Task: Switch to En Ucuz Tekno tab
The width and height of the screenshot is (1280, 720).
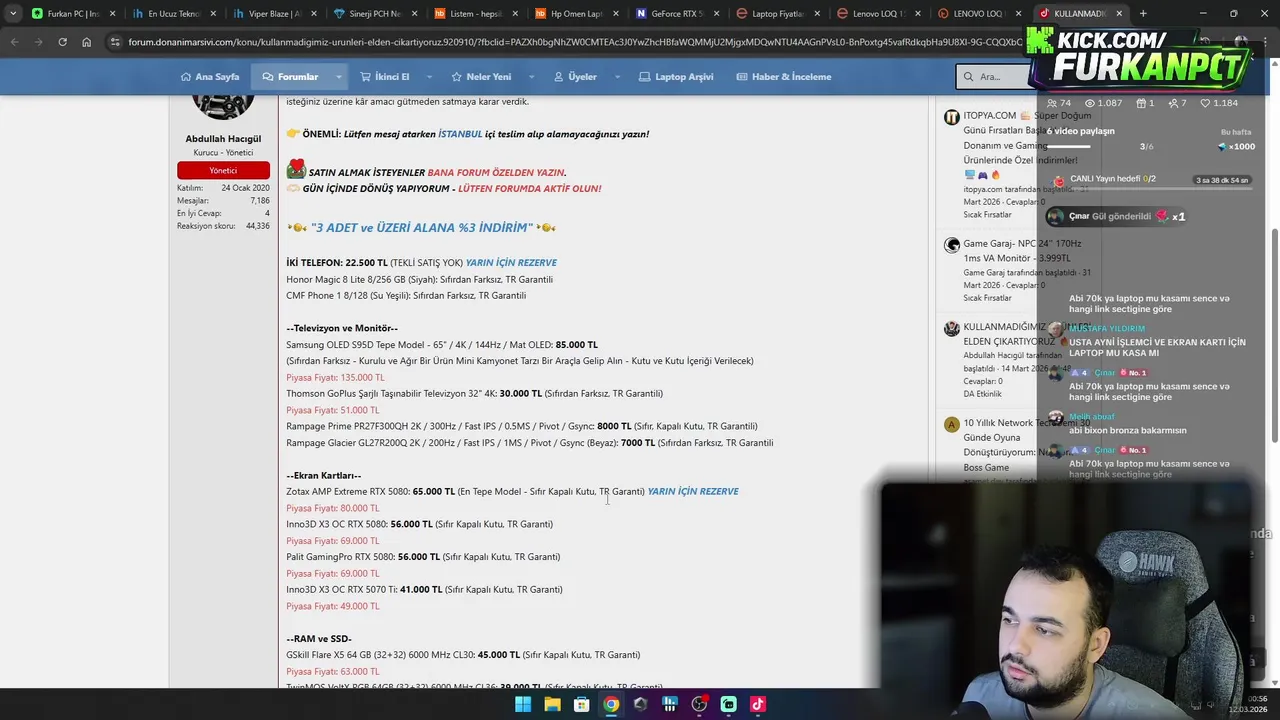Action: click(x=173, y=14)
